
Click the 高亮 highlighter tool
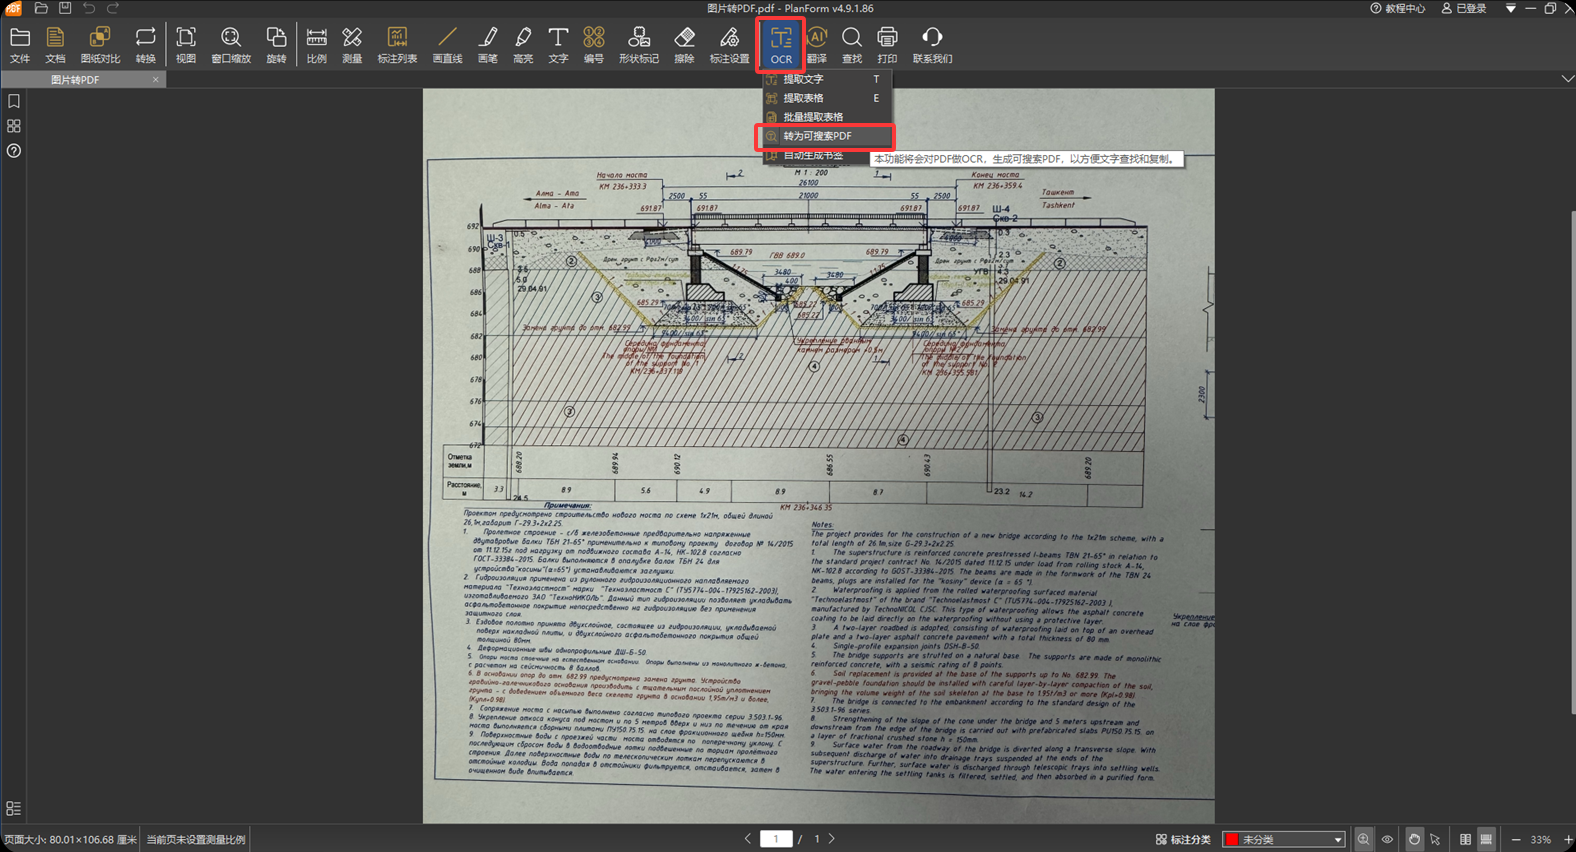click(523, 45)
